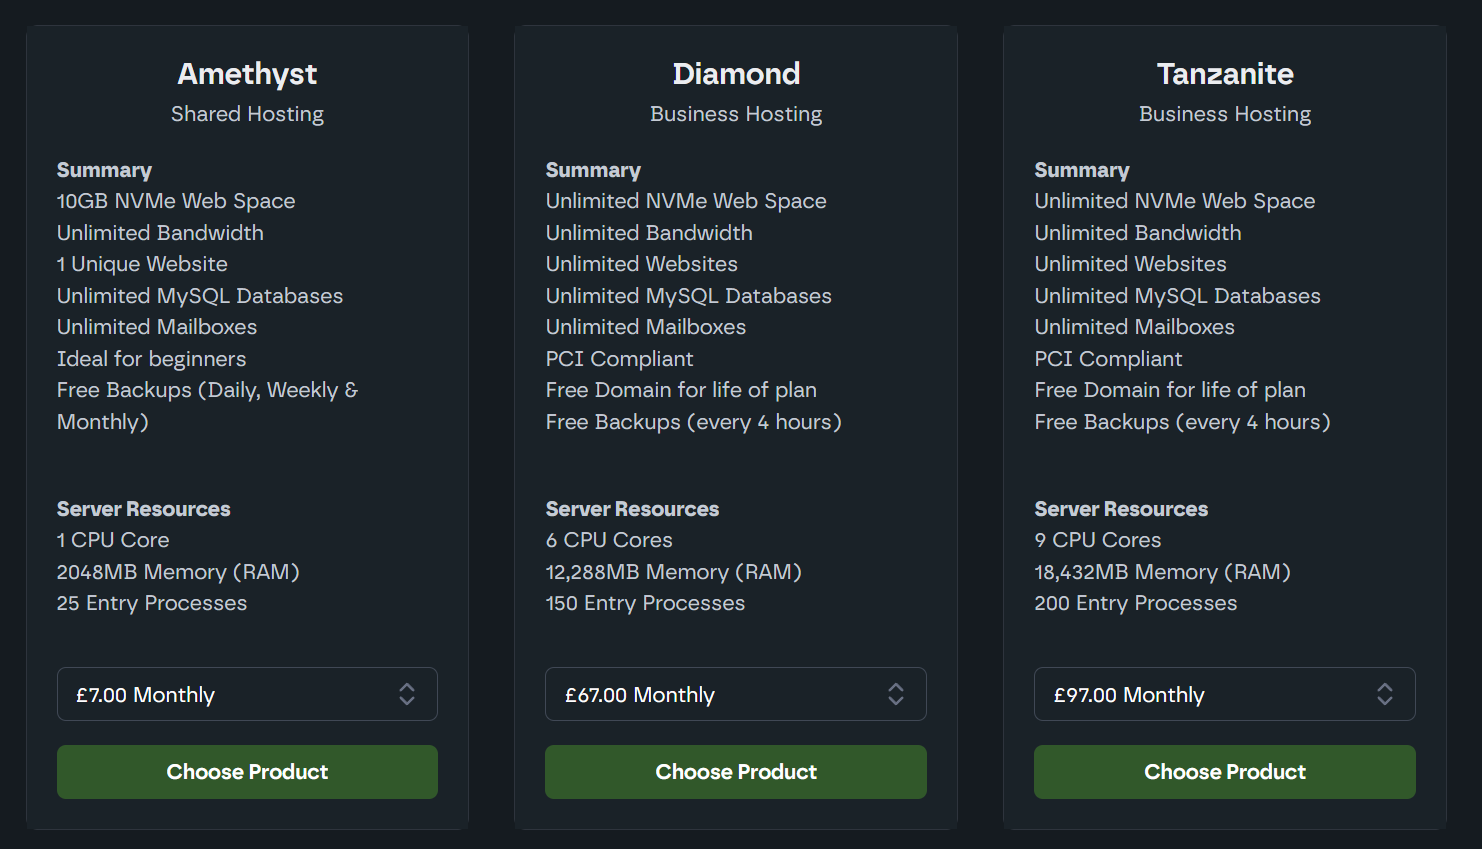Click the 10GB NVMe Web Space feature

coord(176,201)
